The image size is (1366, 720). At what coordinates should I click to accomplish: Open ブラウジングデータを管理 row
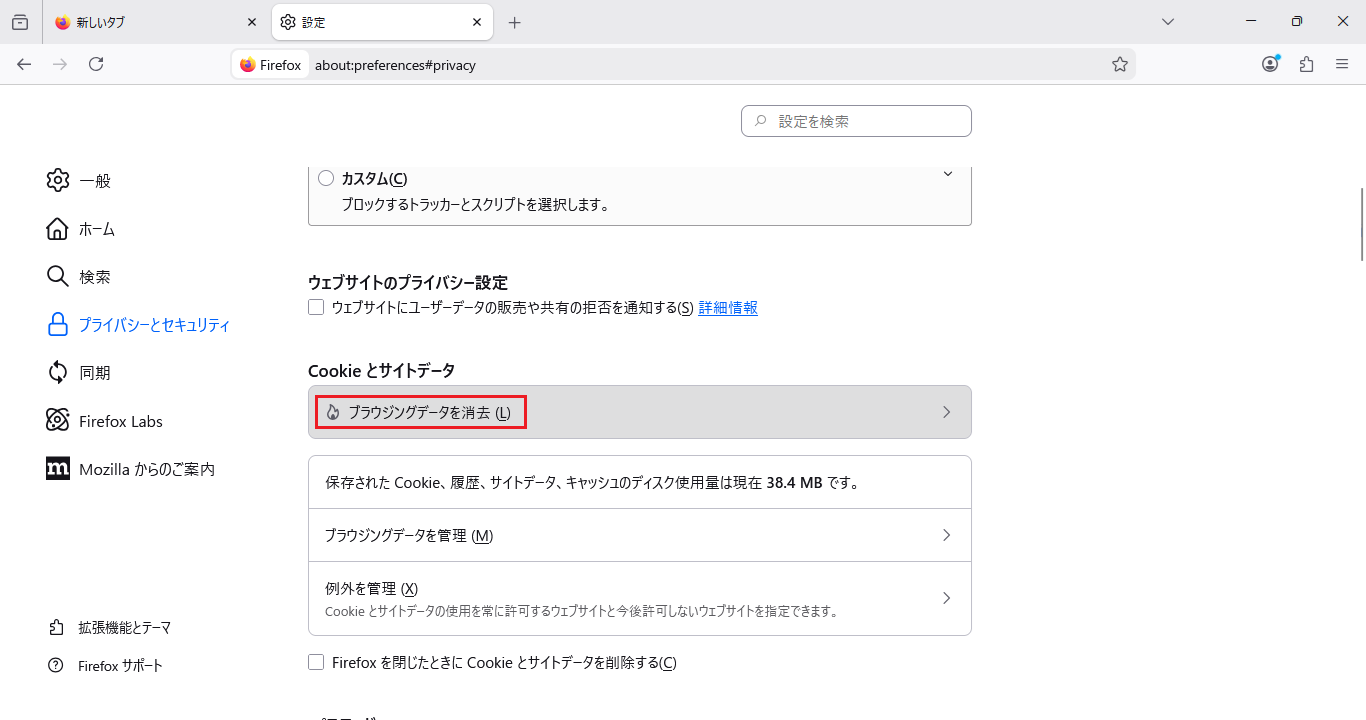tap(639, 535)
